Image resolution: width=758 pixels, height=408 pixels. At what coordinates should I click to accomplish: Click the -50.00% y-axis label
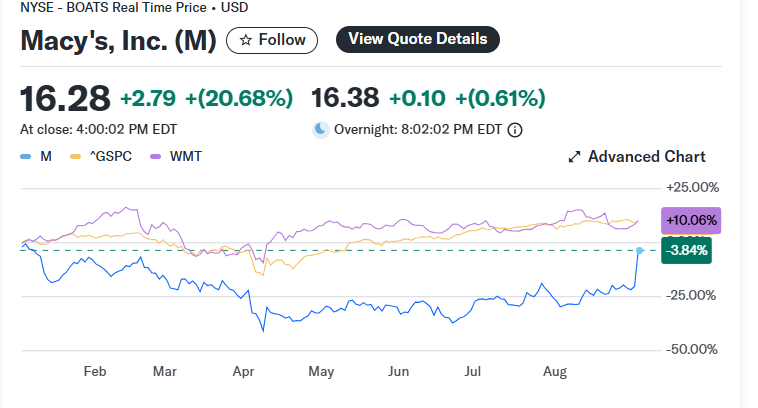pyautogui.click(x=692, y=349)
